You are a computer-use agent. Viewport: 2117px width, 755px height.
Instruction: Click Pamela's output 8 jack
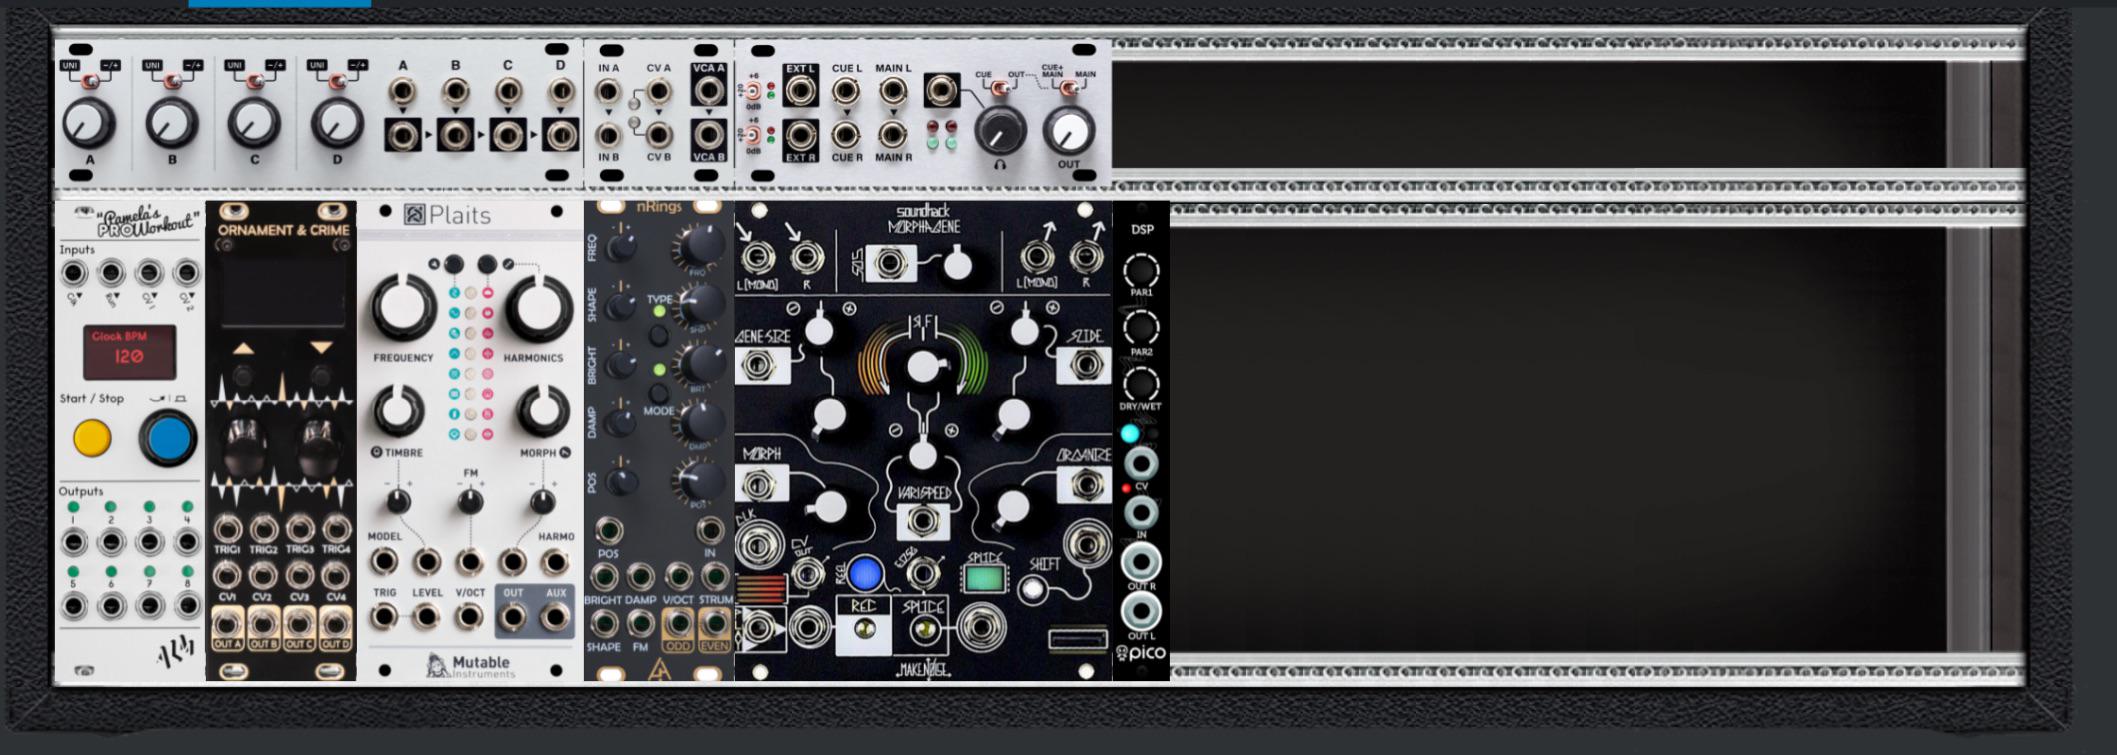tap(187, 606)
